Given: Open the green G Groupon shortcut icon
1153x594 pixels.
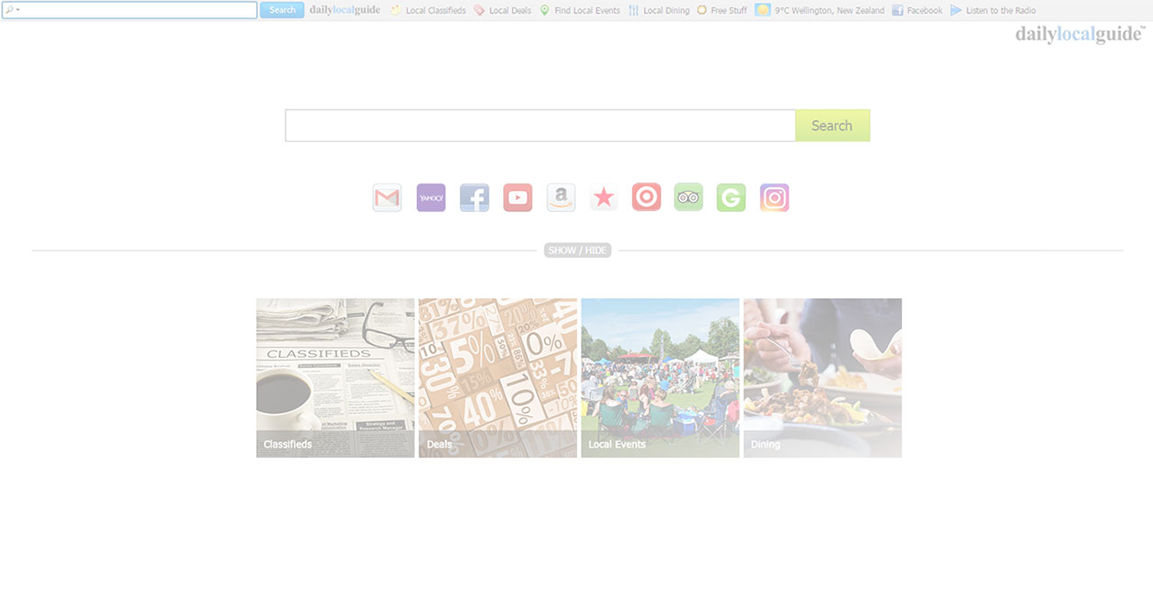Looking at the screenshot, I should click(731, 198).
